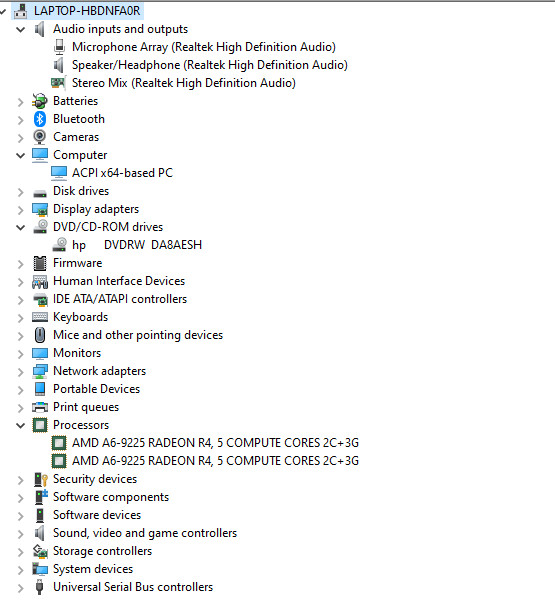This screenshot has width=555, height=611.
Task: Click the Batteries category icon
Action: coord(40,101)
